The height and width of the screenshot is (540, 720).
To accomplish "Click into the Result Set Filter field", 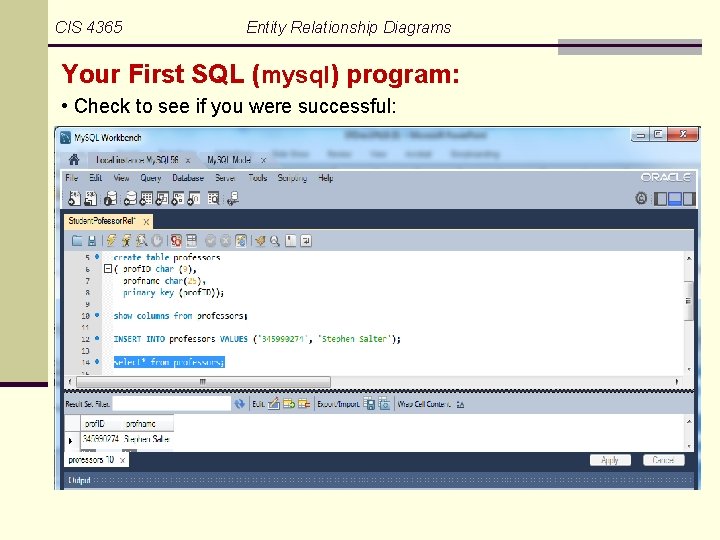I will tap(171, 404).
